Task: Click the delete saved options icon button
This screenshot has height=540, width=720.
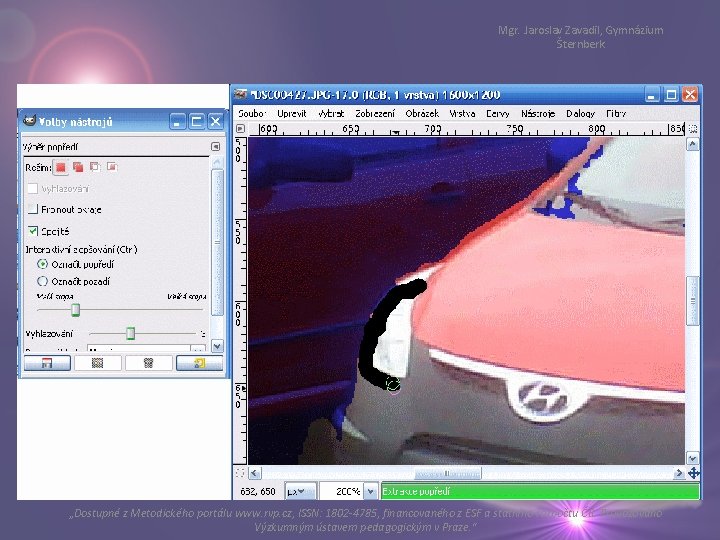Action: click(148, 363)
